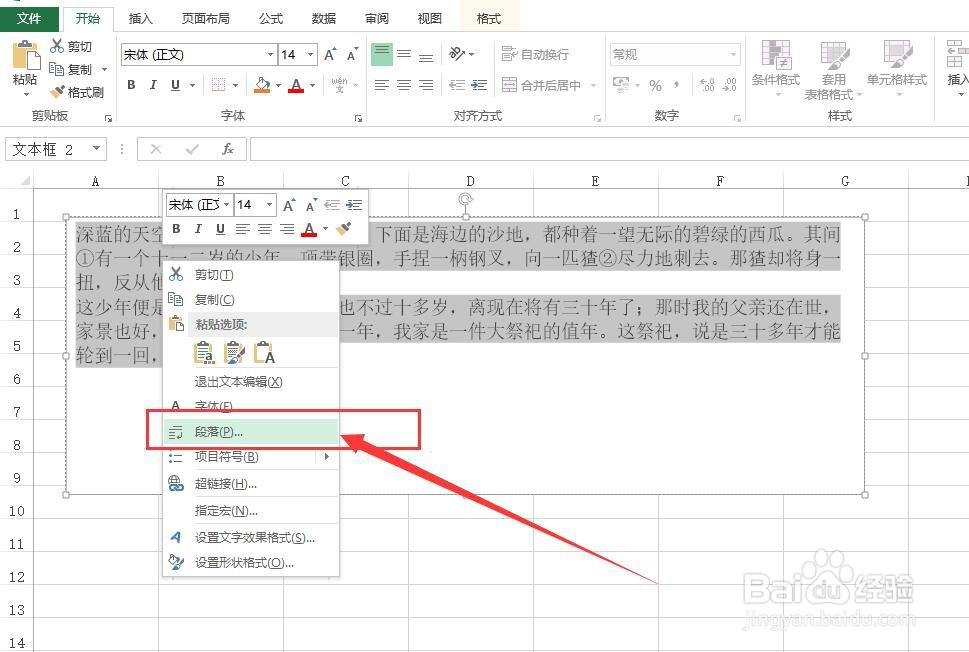Viewport: 969px width, 652px height.
Task: Switch to the 插入 Insert tab
Action: (140, 19)
